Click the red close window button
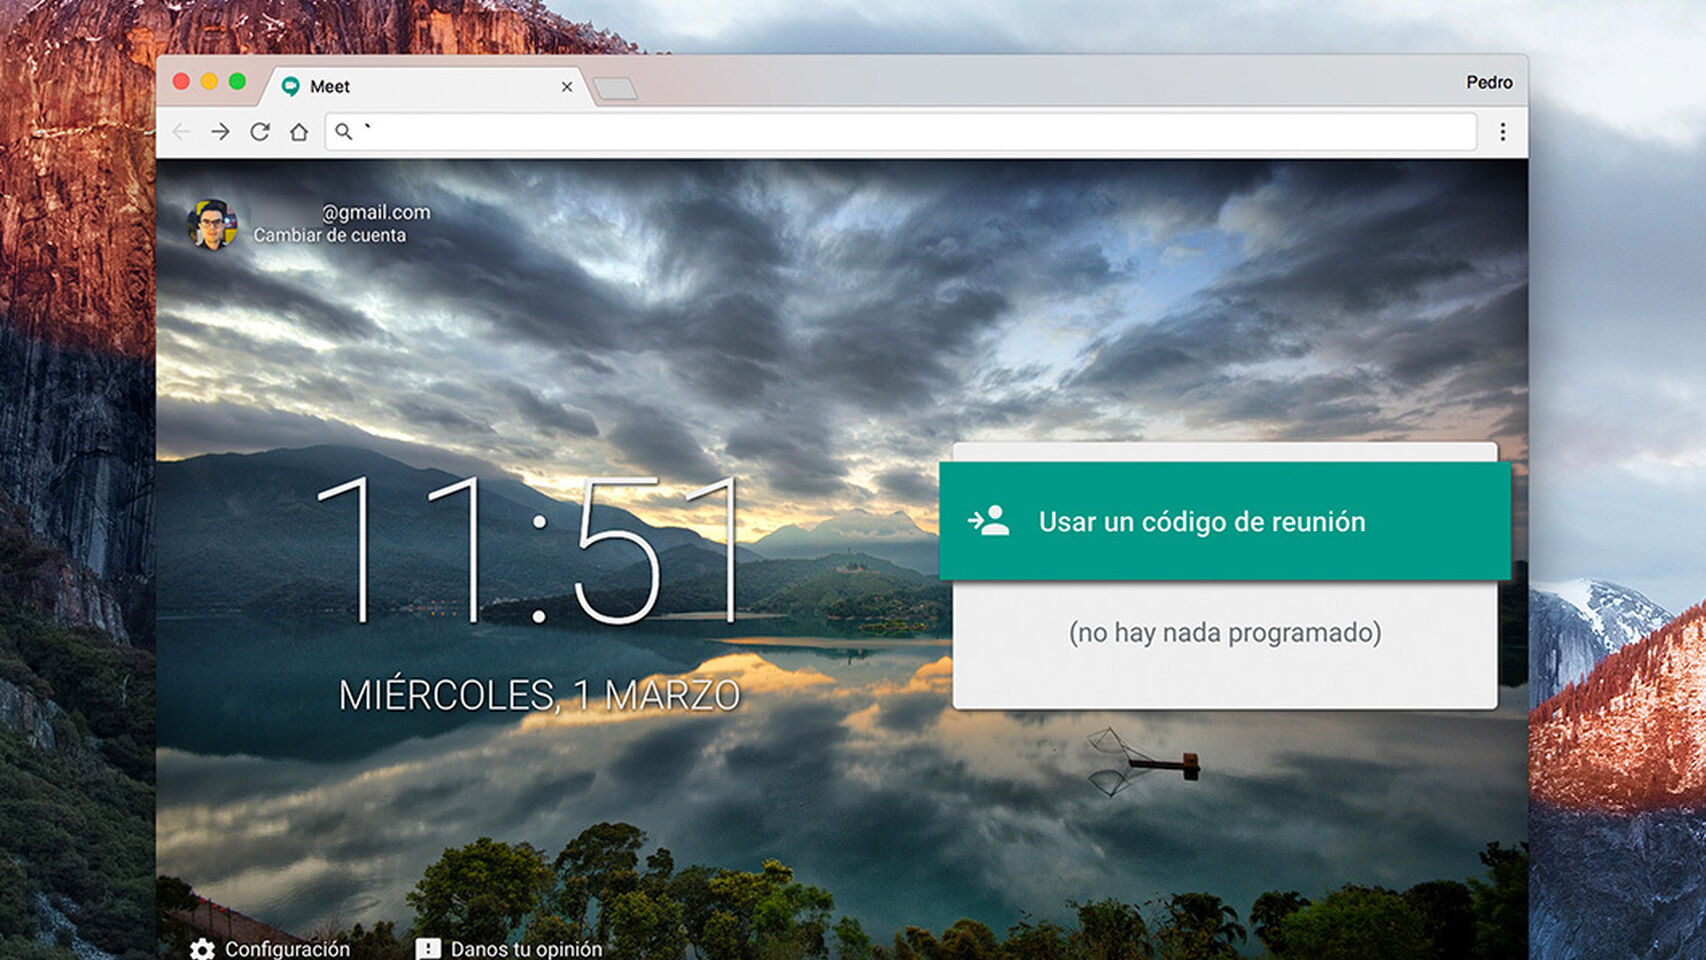This screenshot has width=1706, height=960. click(x=181, y=81)
